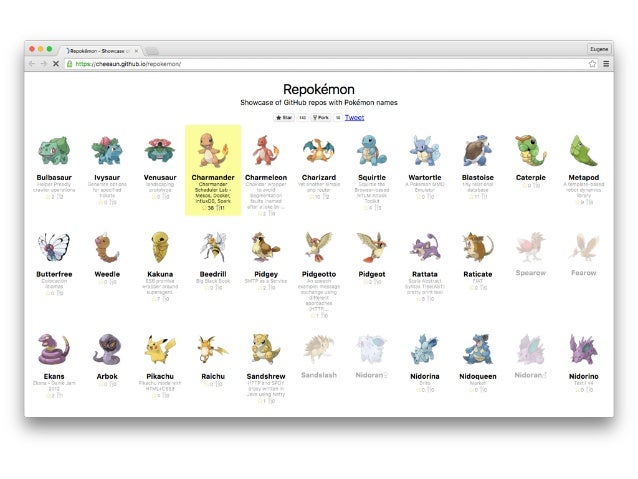Click the Raichu sprite
Screen dimensions: 638x479
pyautogui.click(x=213, y=349)
